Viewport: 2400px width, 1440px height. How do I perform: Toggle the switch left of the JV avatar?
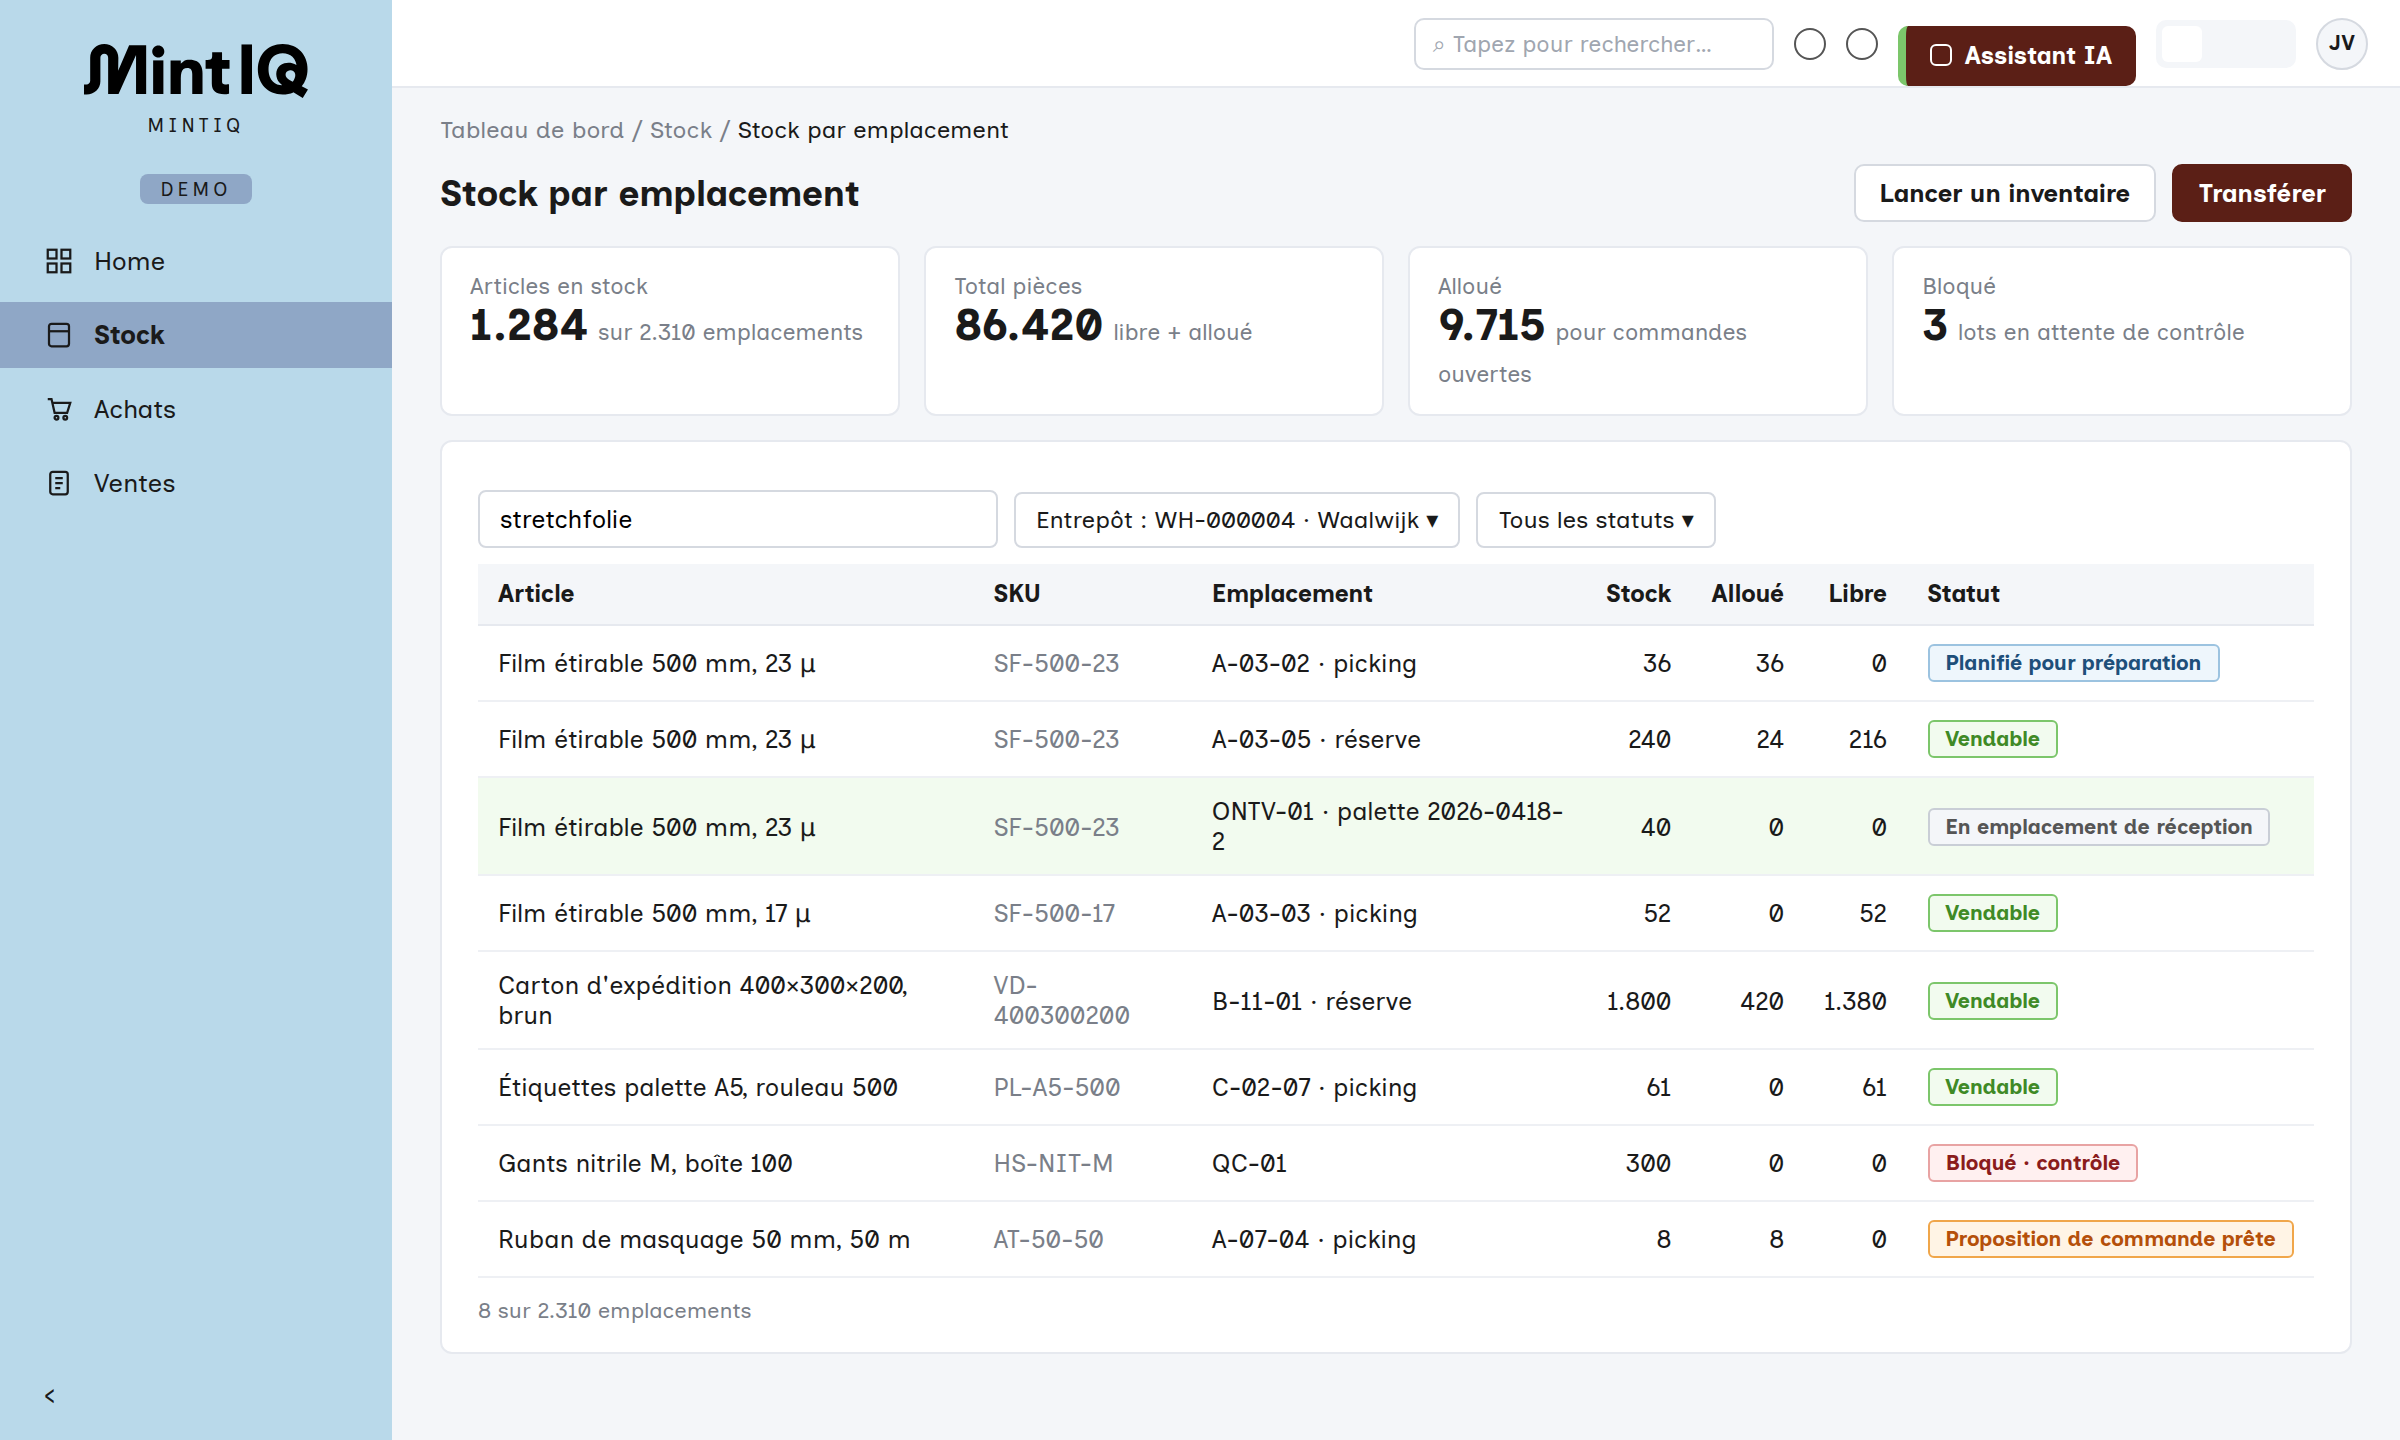click(x=2226, y=44)
